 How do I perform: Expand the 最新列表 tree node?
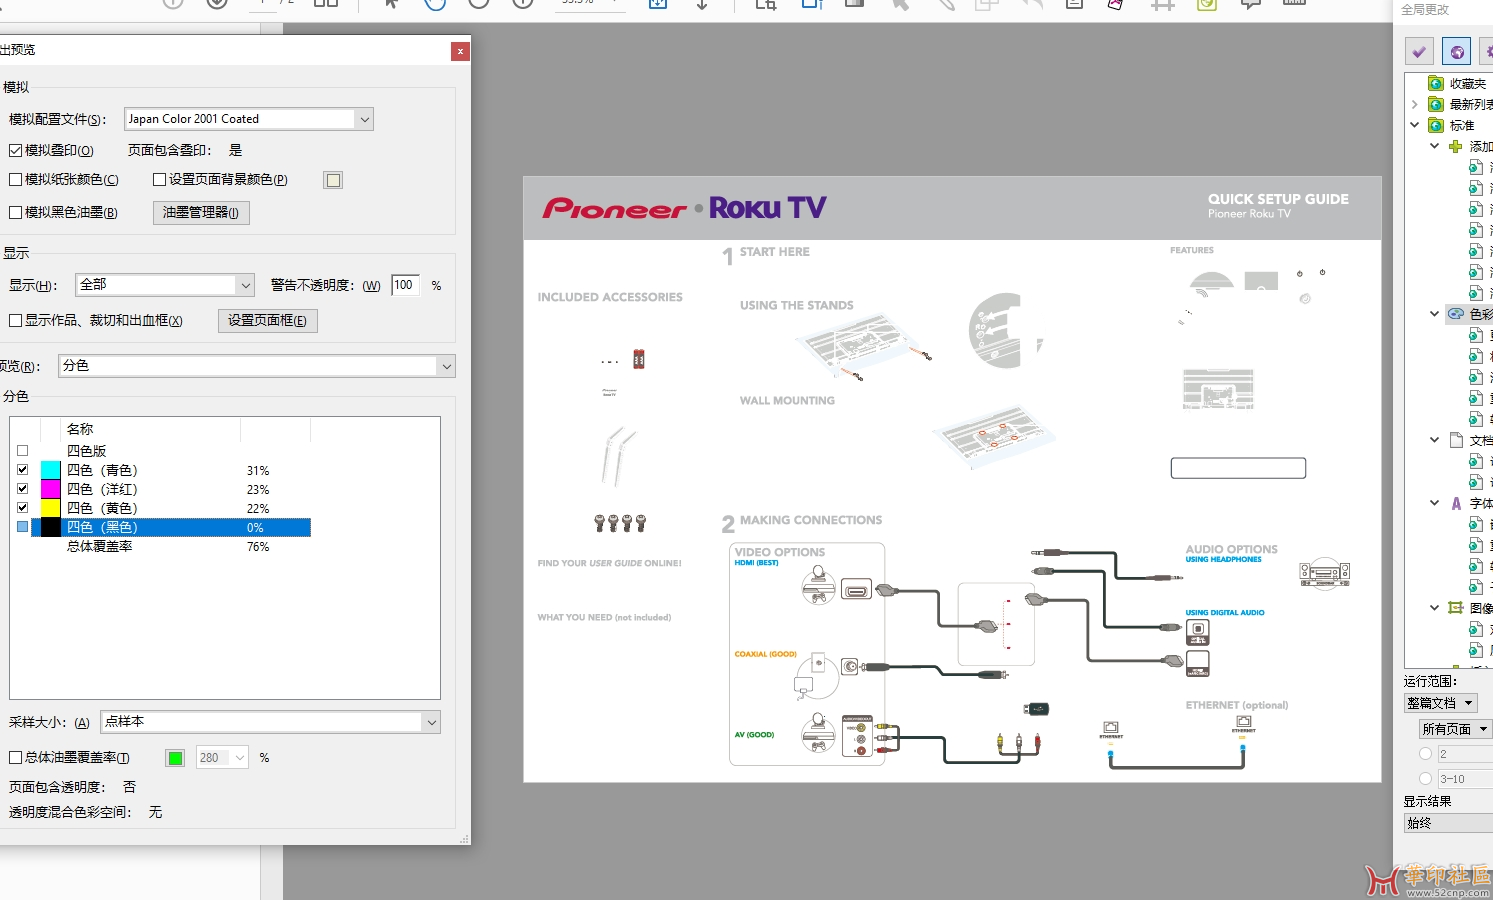coord(1414,104)
